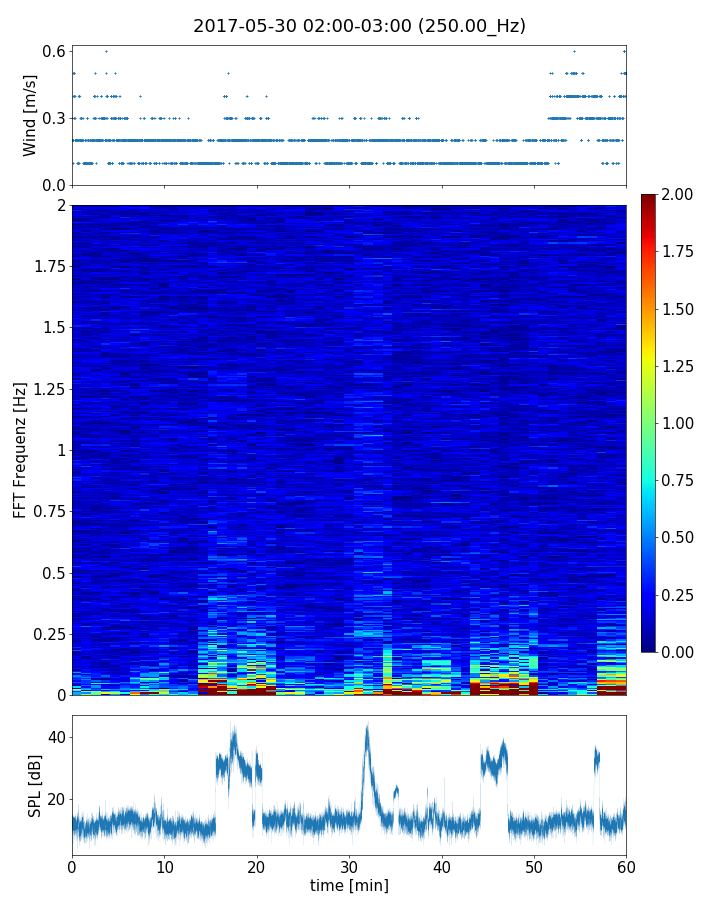
Task: Select the 0.75 tick on the FFT frequency axis
Action: (46, 511)
